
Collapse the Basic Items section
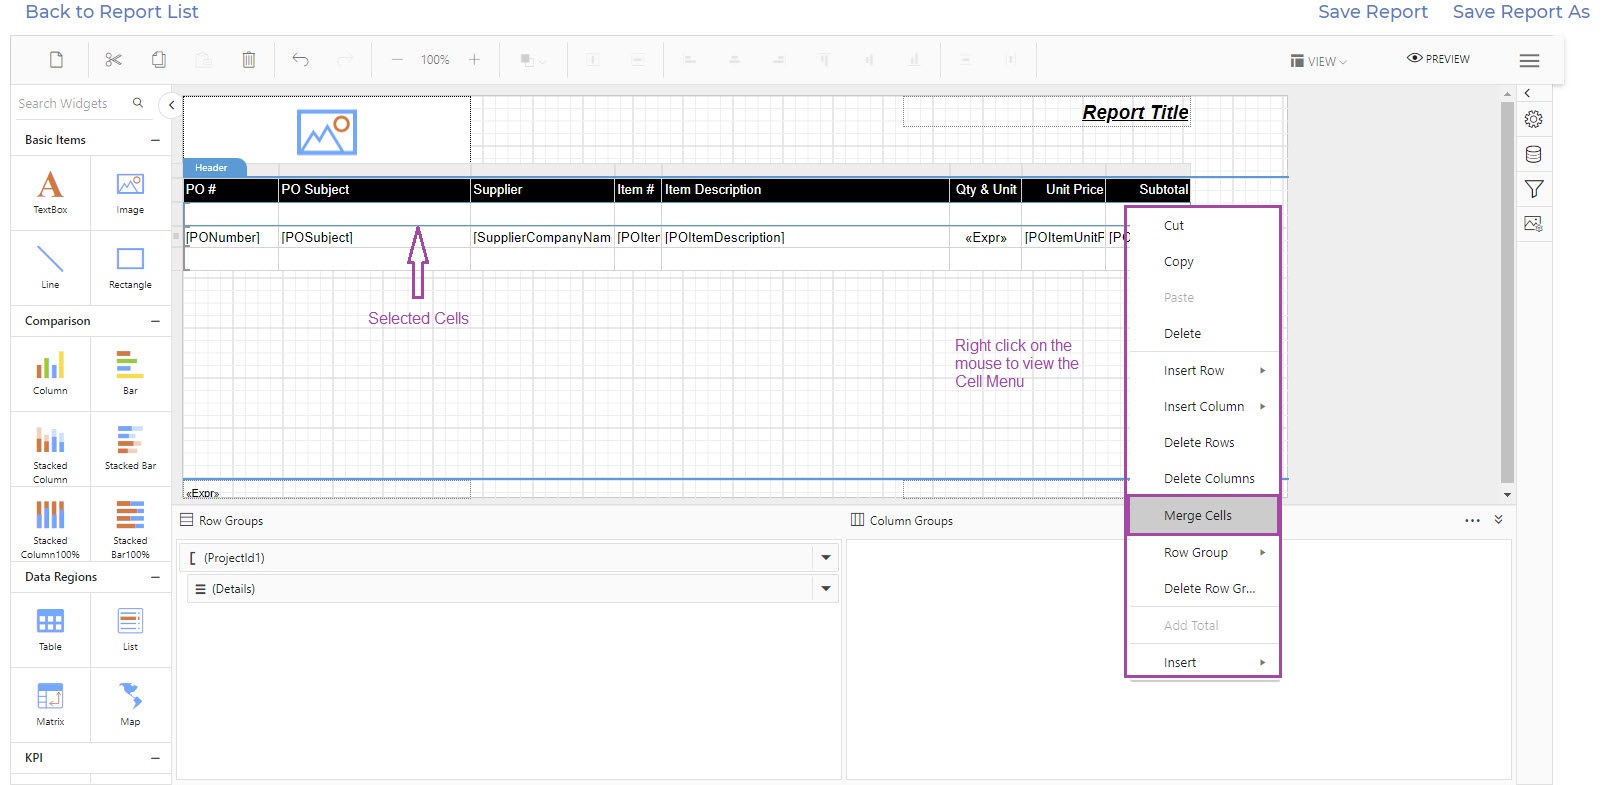(155, 140)
